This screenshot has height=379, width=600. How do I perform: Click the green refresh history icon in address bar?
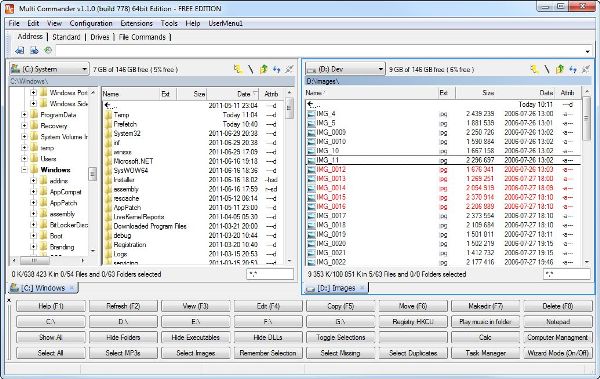click(x=48, y=50)
